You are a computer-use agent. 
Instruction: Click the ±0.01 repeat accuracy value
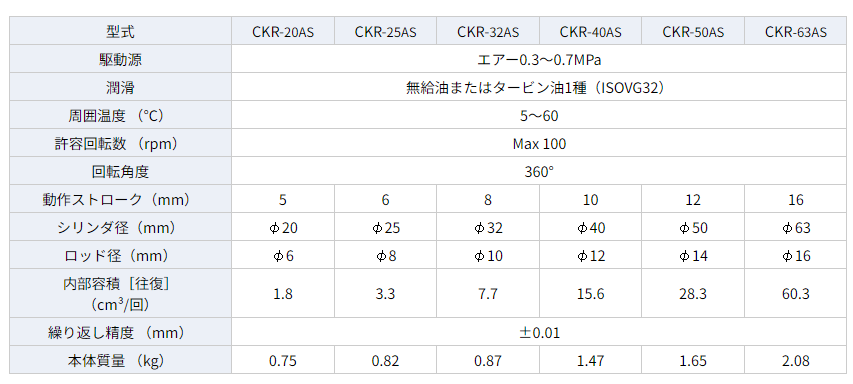(539, 332)
